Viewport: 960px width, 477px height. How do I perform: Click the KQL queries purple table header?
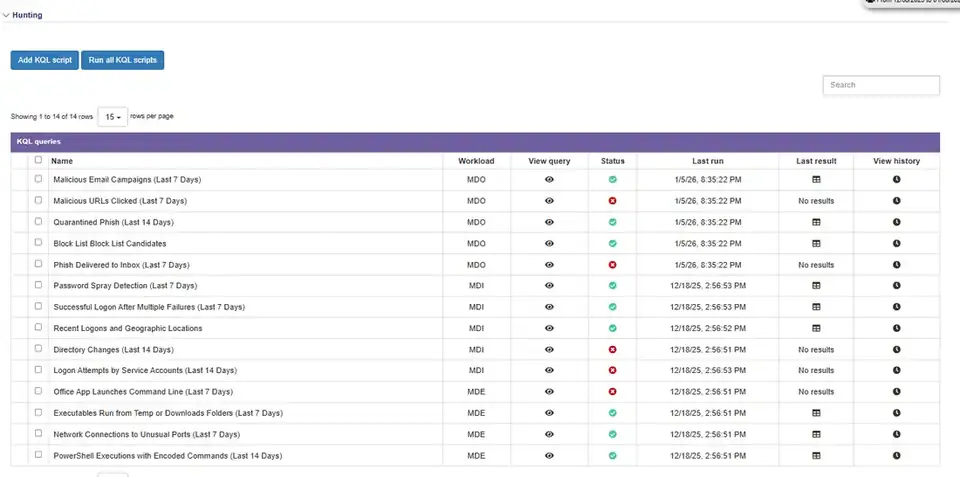click(475, 142)
